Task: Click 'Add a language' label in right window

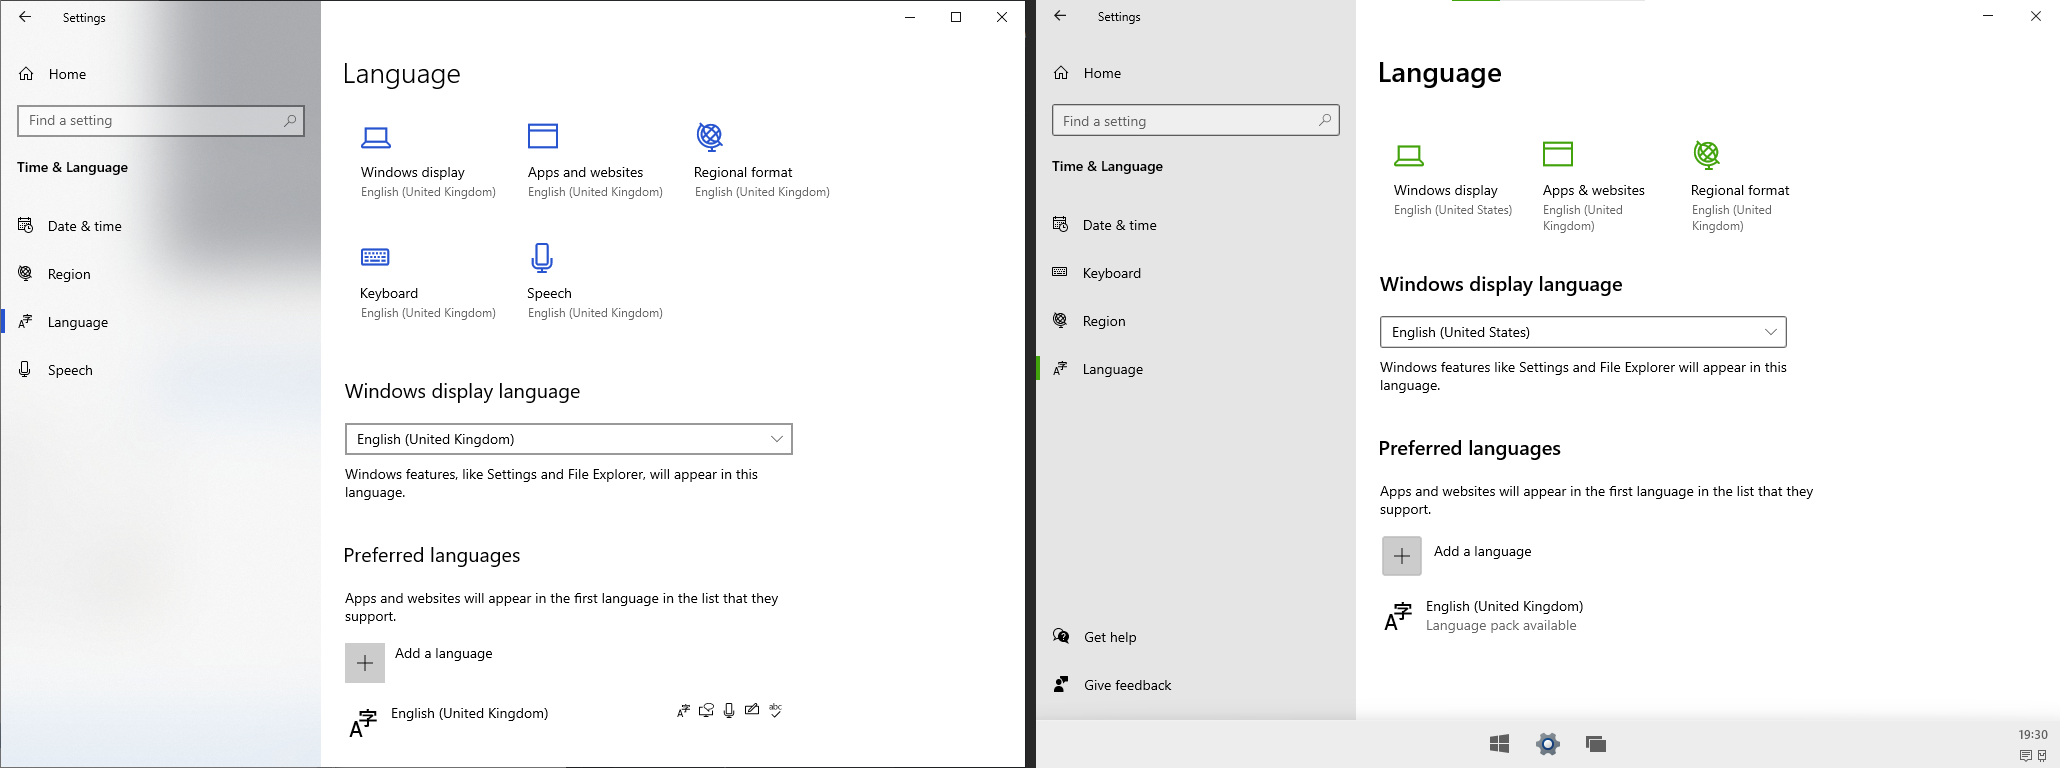Action: (x=1482, y=551)
